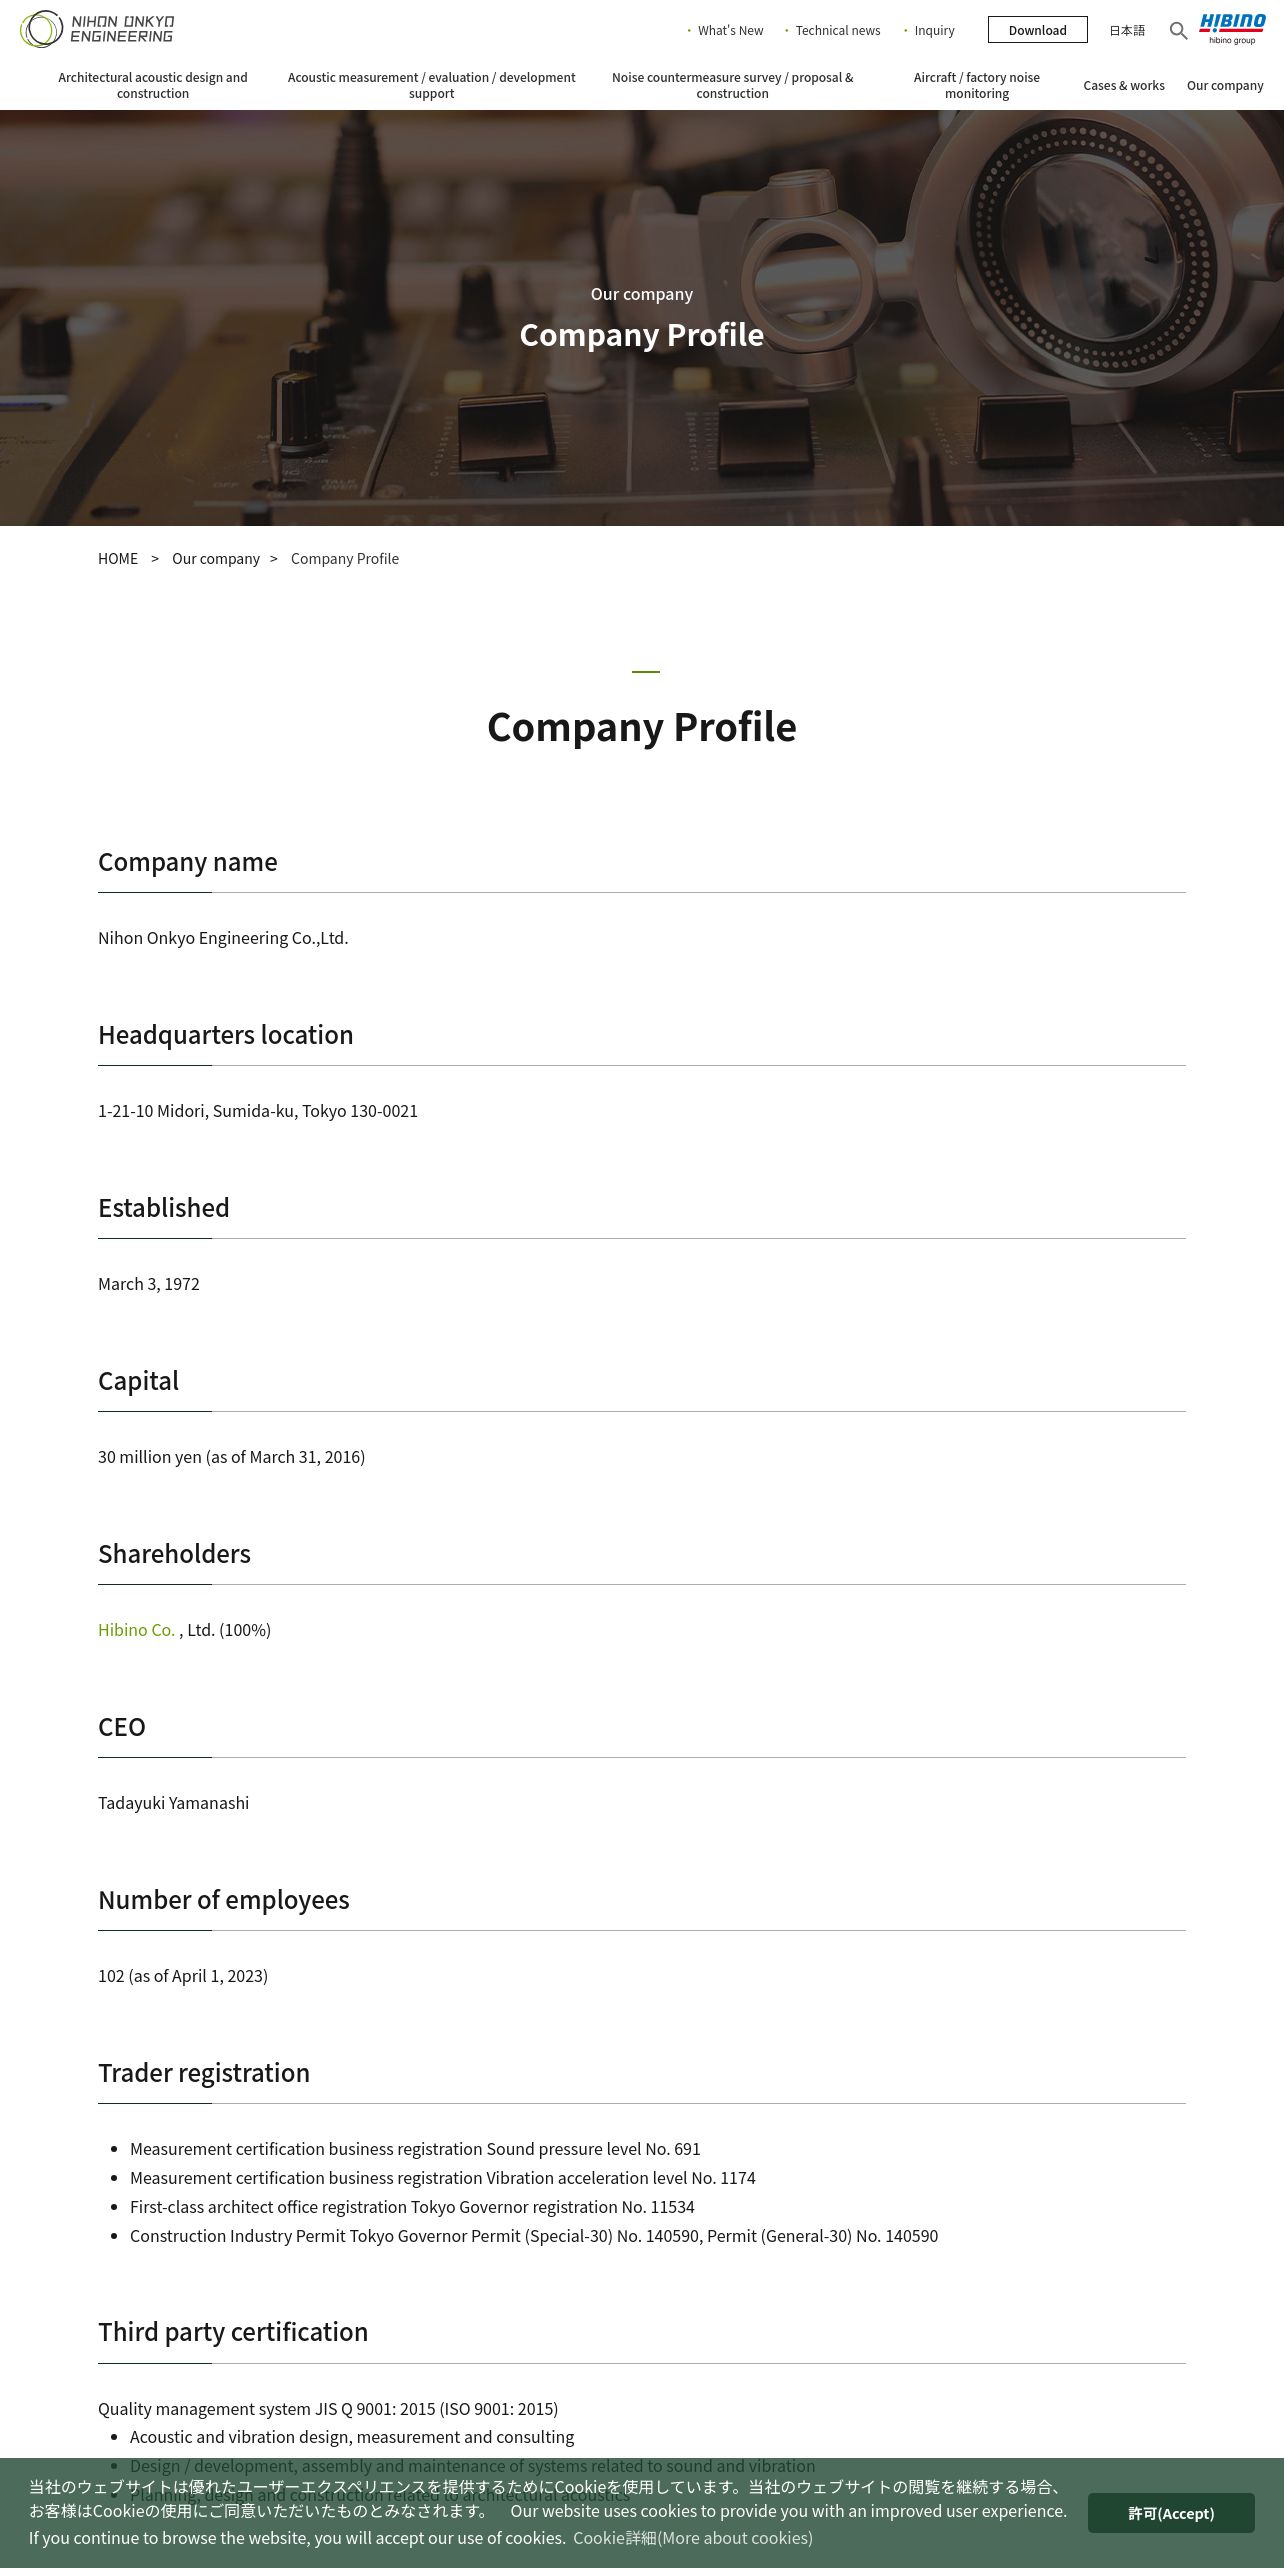This screenshot has width=1284, height=2568.
Task: Click the Hibino group logo
Action: (x=1232, y=29)
